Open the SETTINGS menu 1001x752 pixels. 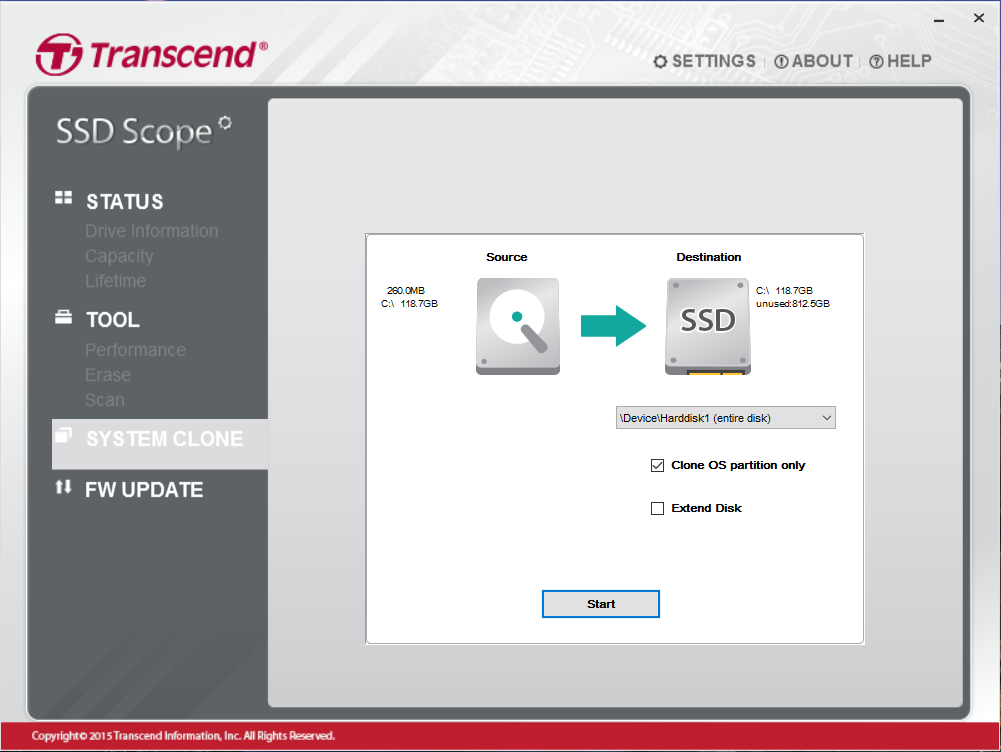[704, 62]
